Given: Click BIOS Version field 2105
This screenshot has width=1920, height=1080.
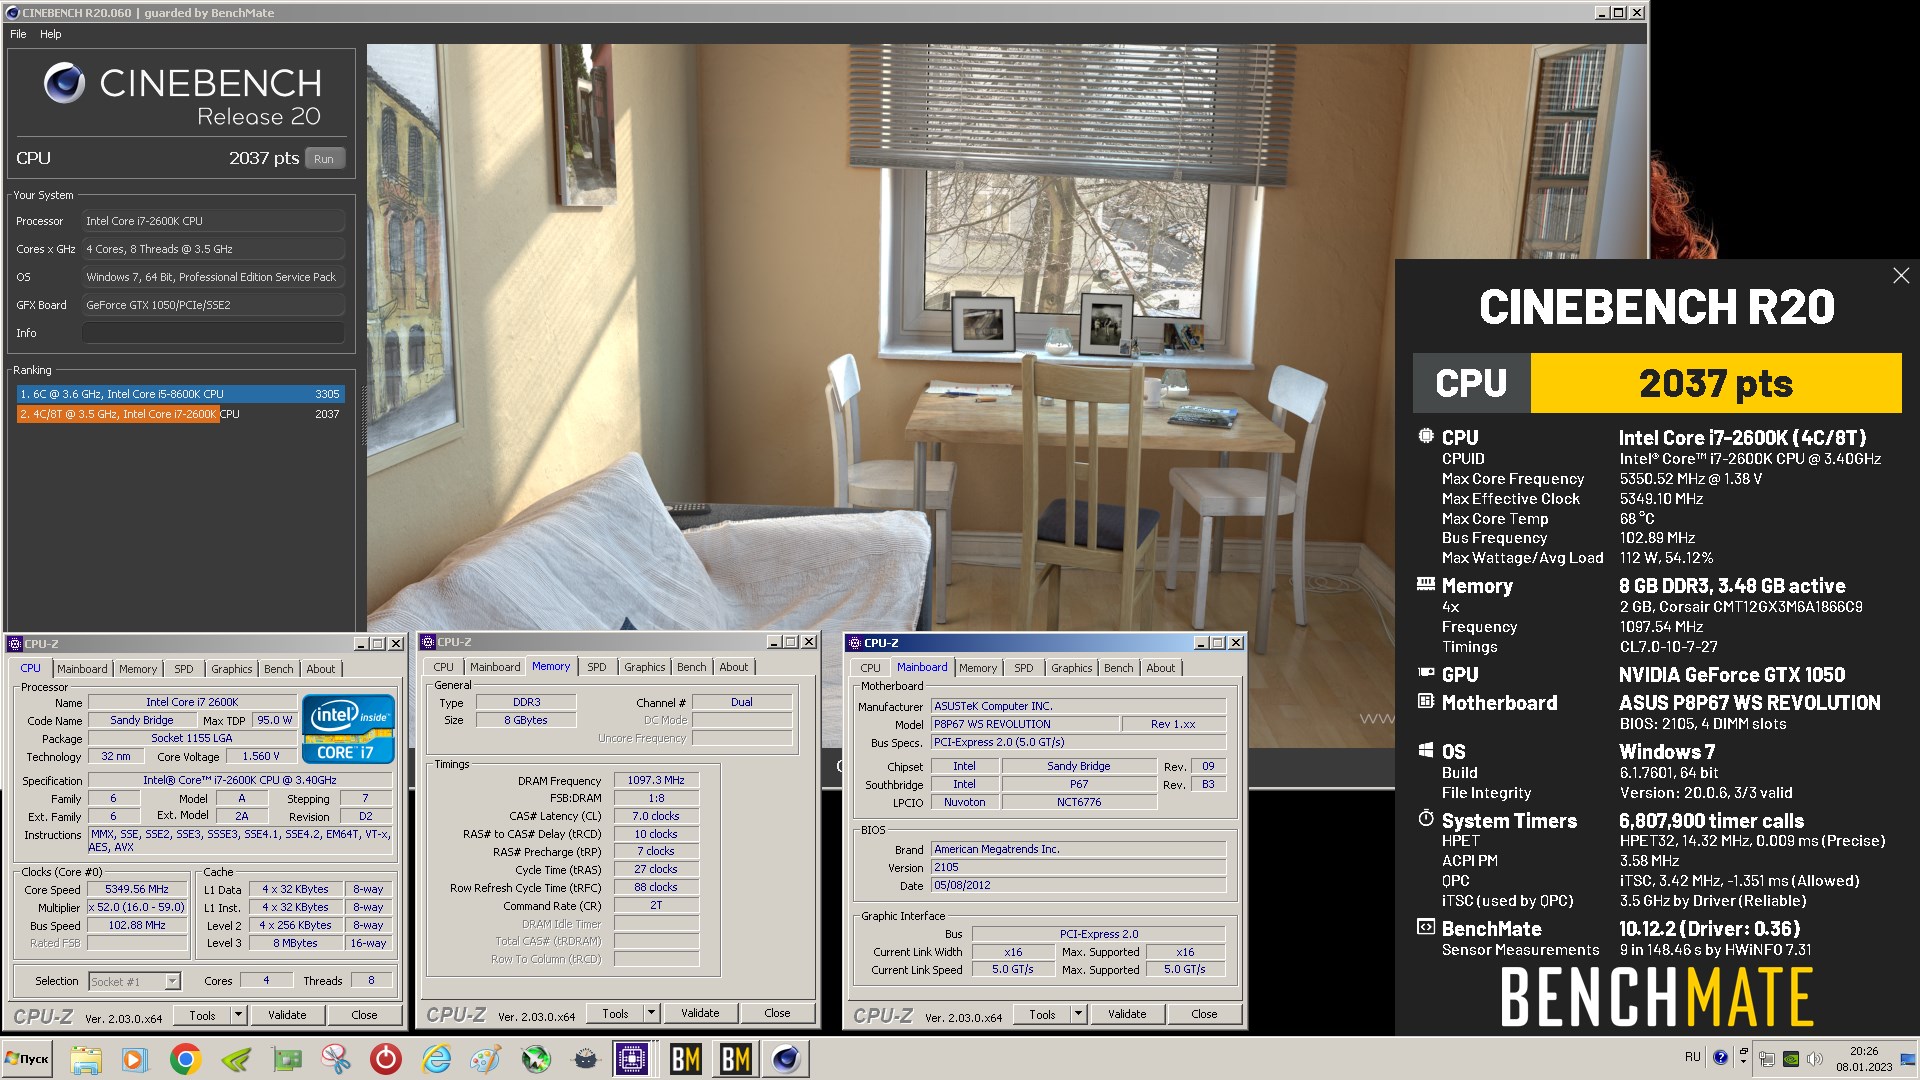Looking at the screenshot, I should (x=1078, y=867).
